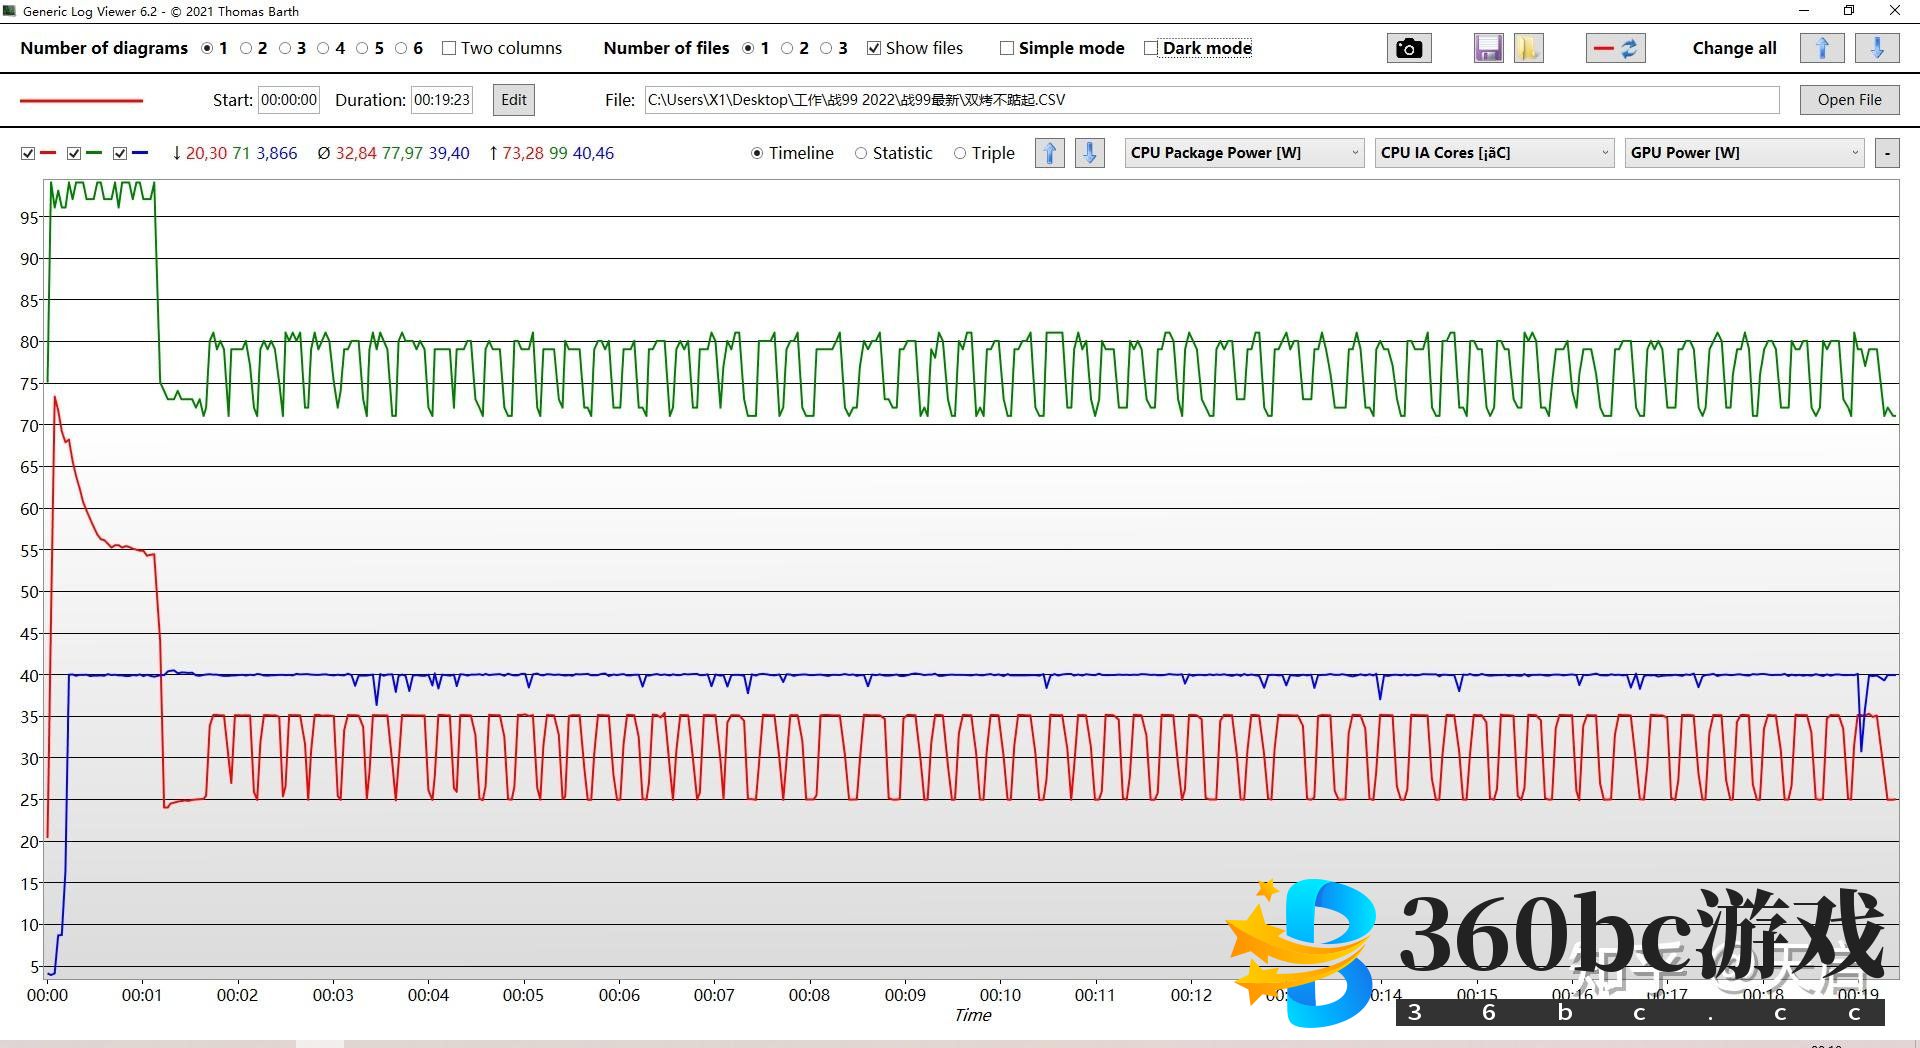Click the File path input field
The height and width of the screenshot is (1048, 1920).
click(x=1211, y=100)
